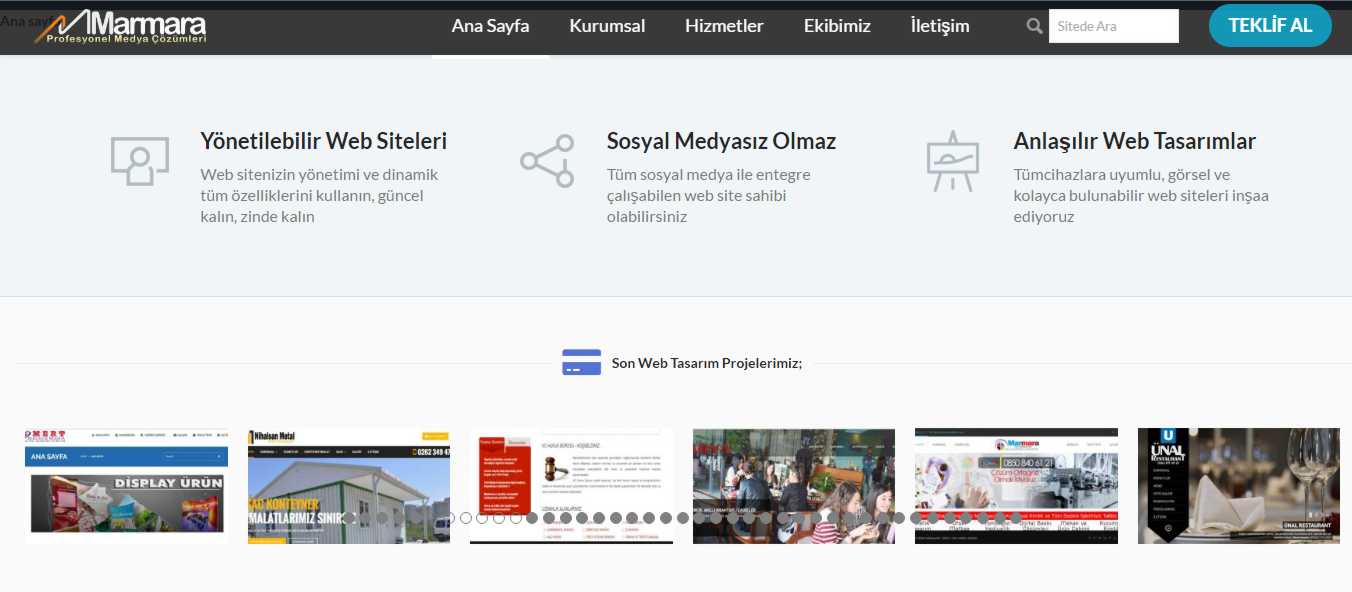Click the Sosyal Medyasız Olmaz heading
Image resolution: width=1352 pixels, height=592 pixels.
tap(720, 141)
